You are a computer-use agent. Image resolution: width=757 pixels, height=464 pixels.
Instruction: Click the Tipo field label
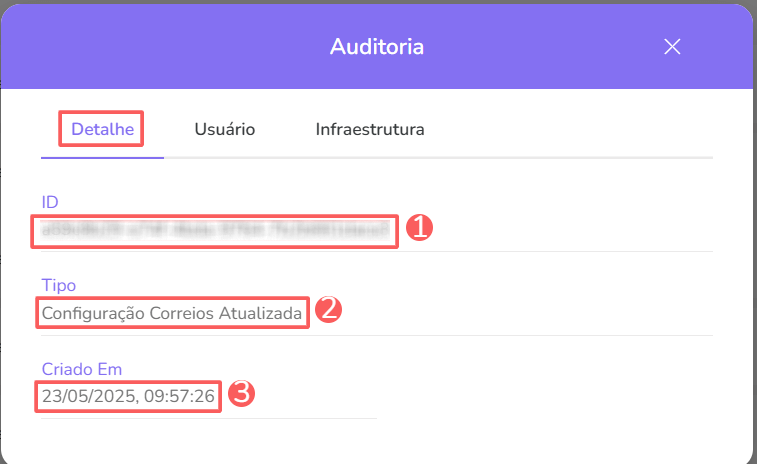pos(58,286)
